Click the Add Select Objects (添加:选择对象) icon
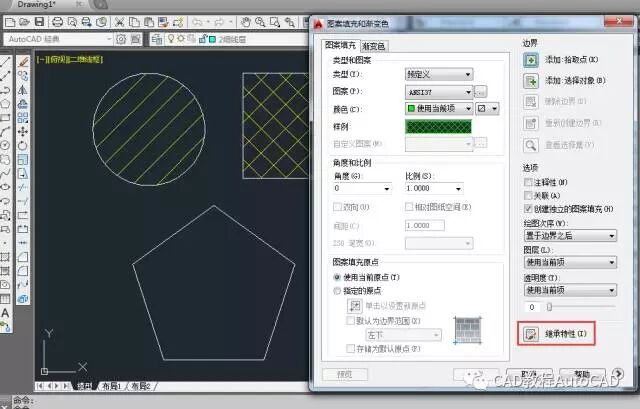Viewport: 640px width, 409px height. pyautogui.click(x=531, y=83)
